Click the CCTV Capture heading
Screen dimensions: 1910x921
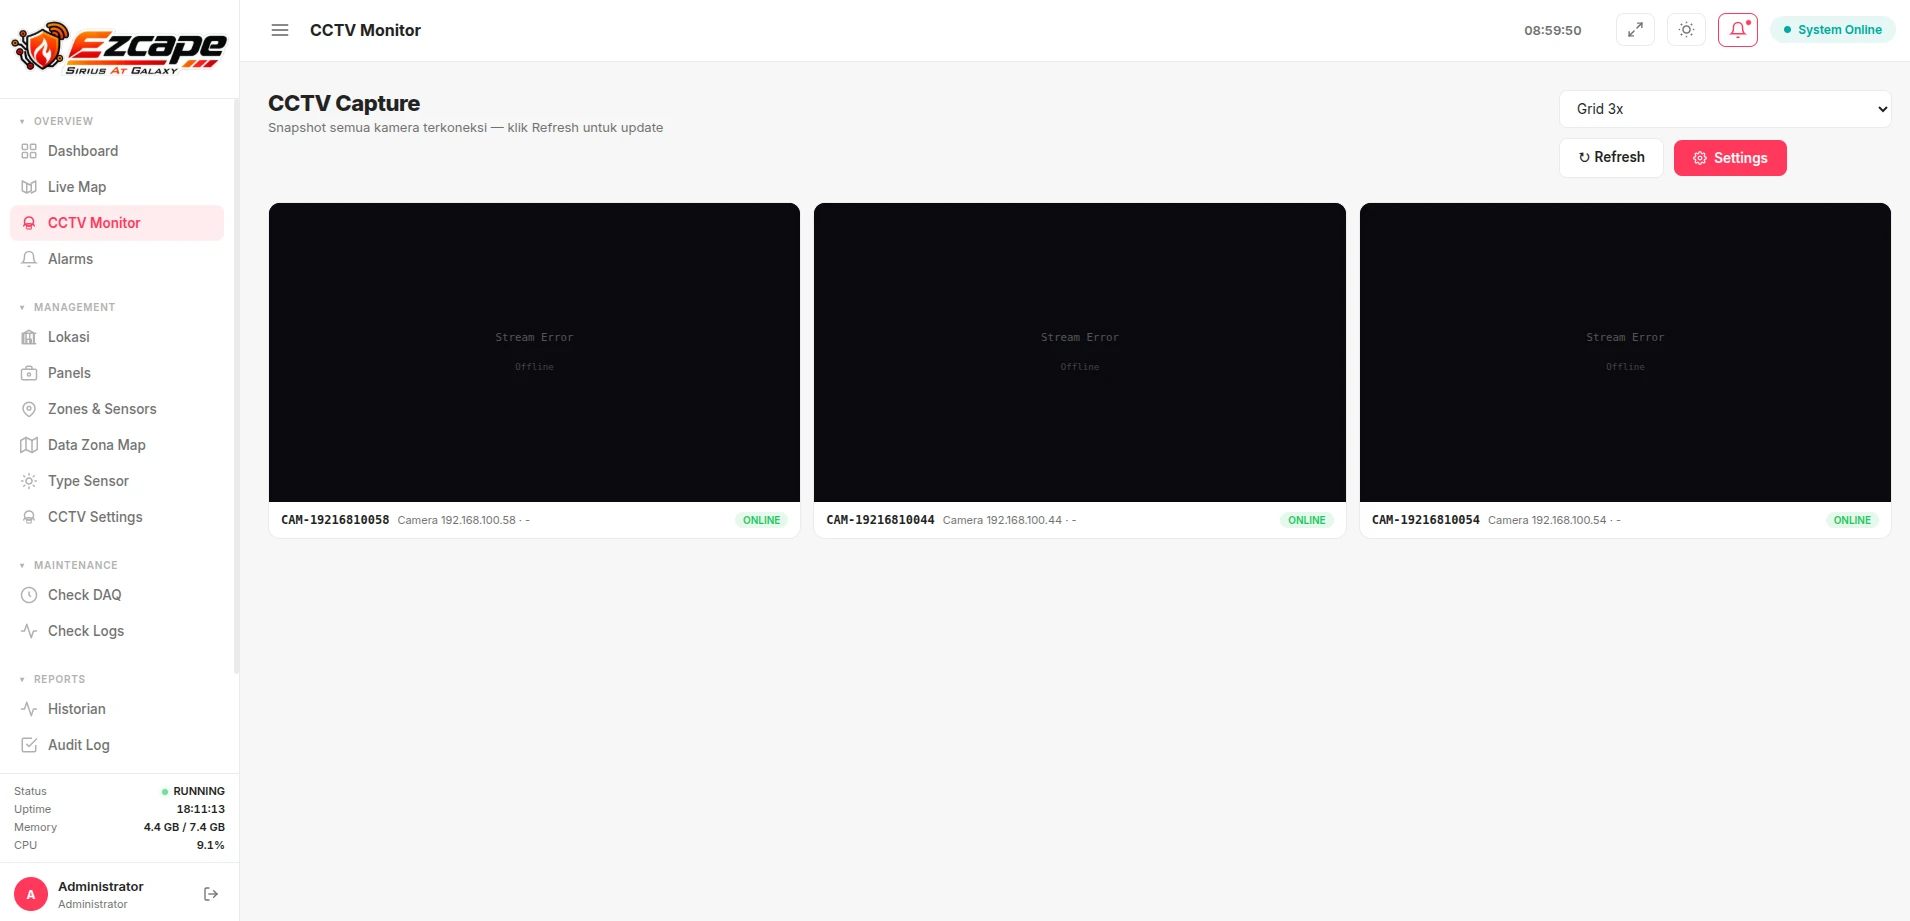[x=344, y=103]
